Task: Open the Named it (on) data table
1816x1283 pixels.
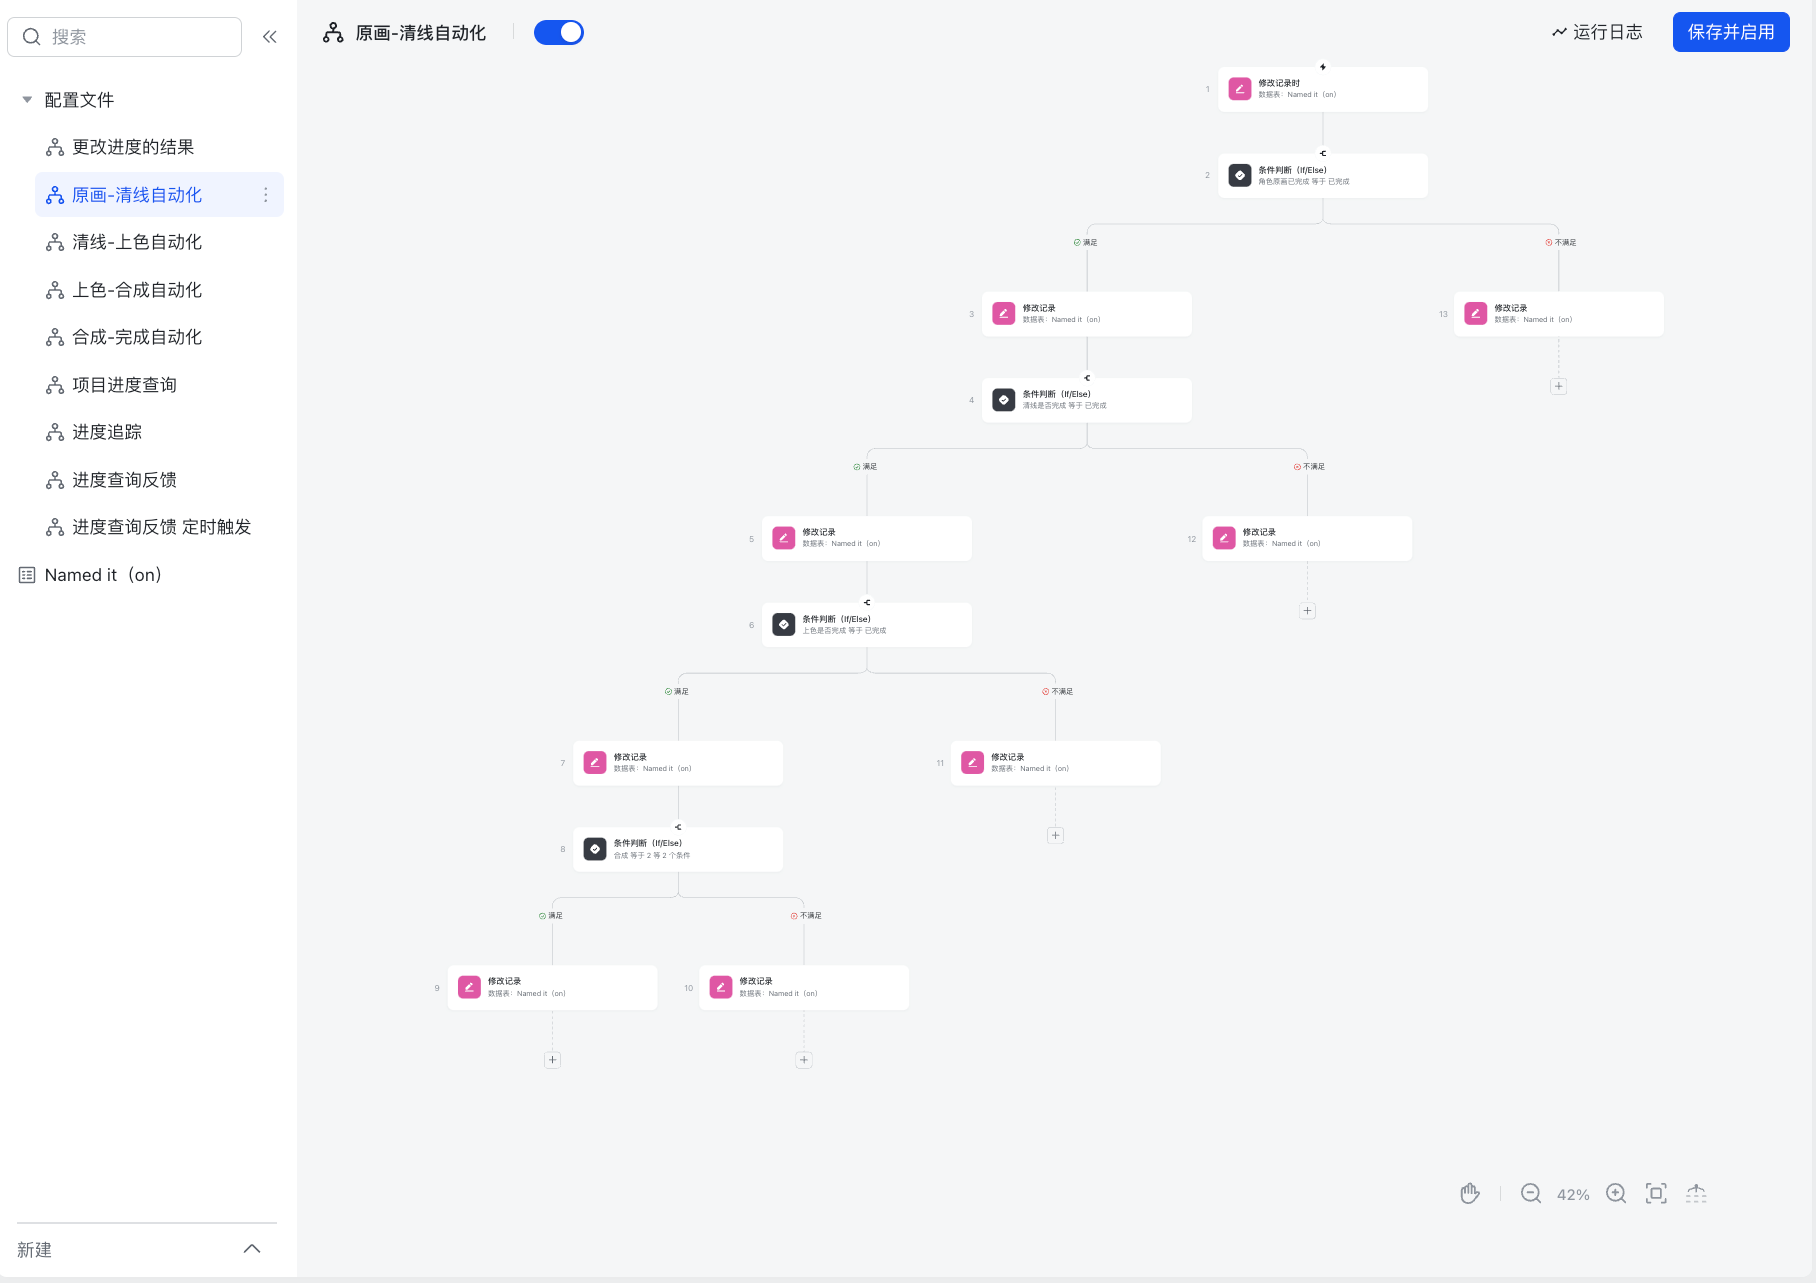Action: pyautogui.click(x=102, y=575)
